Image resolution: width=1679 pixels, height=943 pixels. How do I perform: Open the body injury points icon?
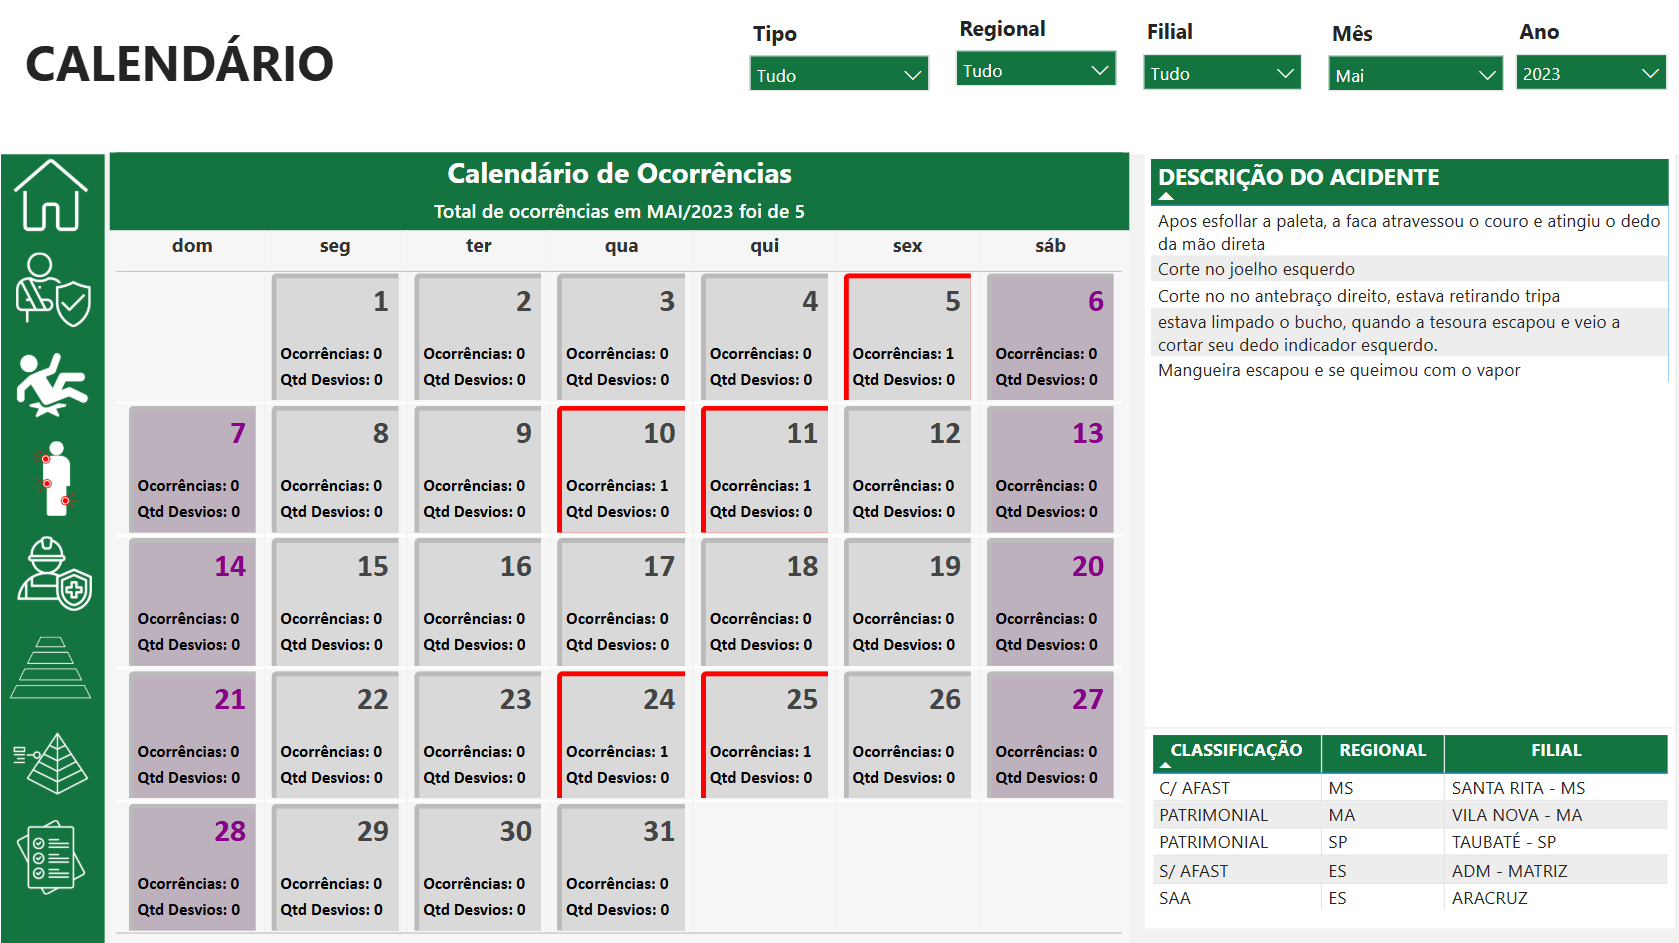click(x=56, y=479)
